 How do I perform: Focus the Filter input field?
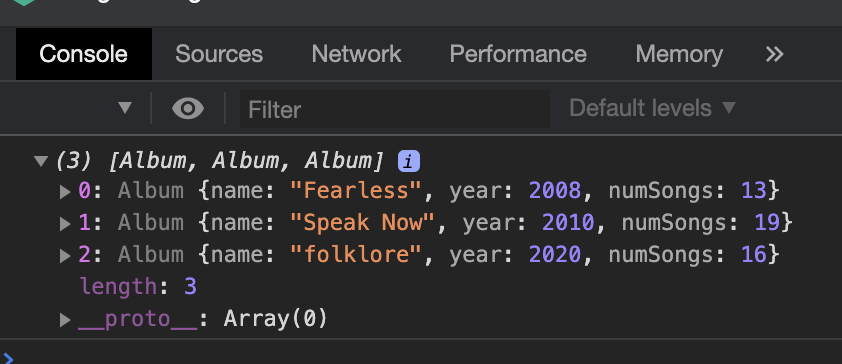pyautogui.click(x=395, y=110)
